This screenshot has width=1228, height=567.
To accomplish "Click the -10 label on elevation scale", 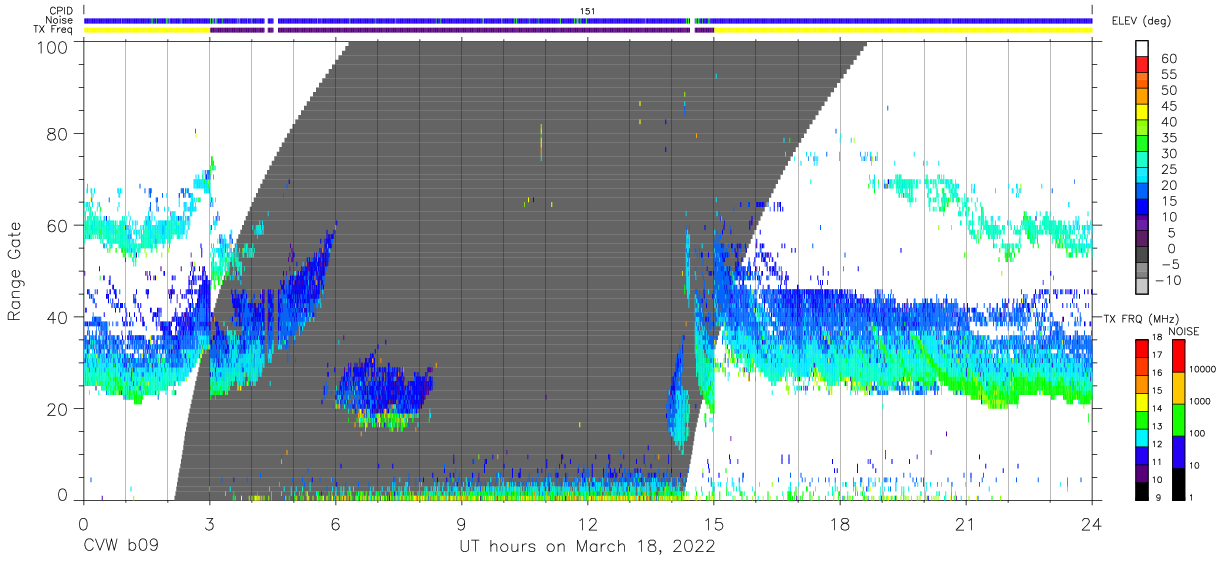I will tap(1169, 280).
